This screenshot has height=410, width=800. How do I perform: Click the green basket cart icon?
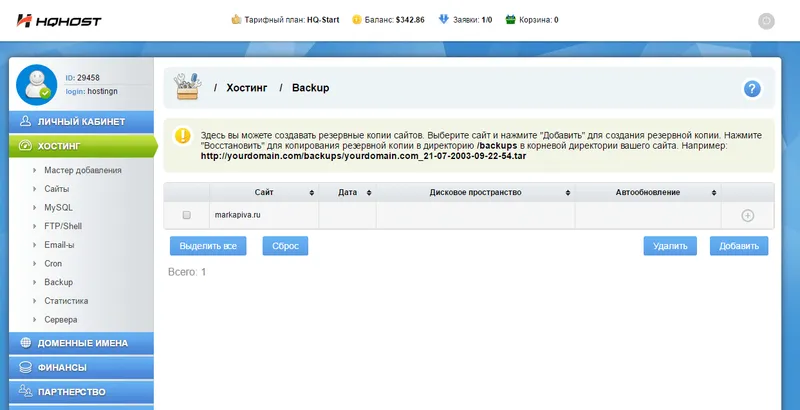click(510, 20)
